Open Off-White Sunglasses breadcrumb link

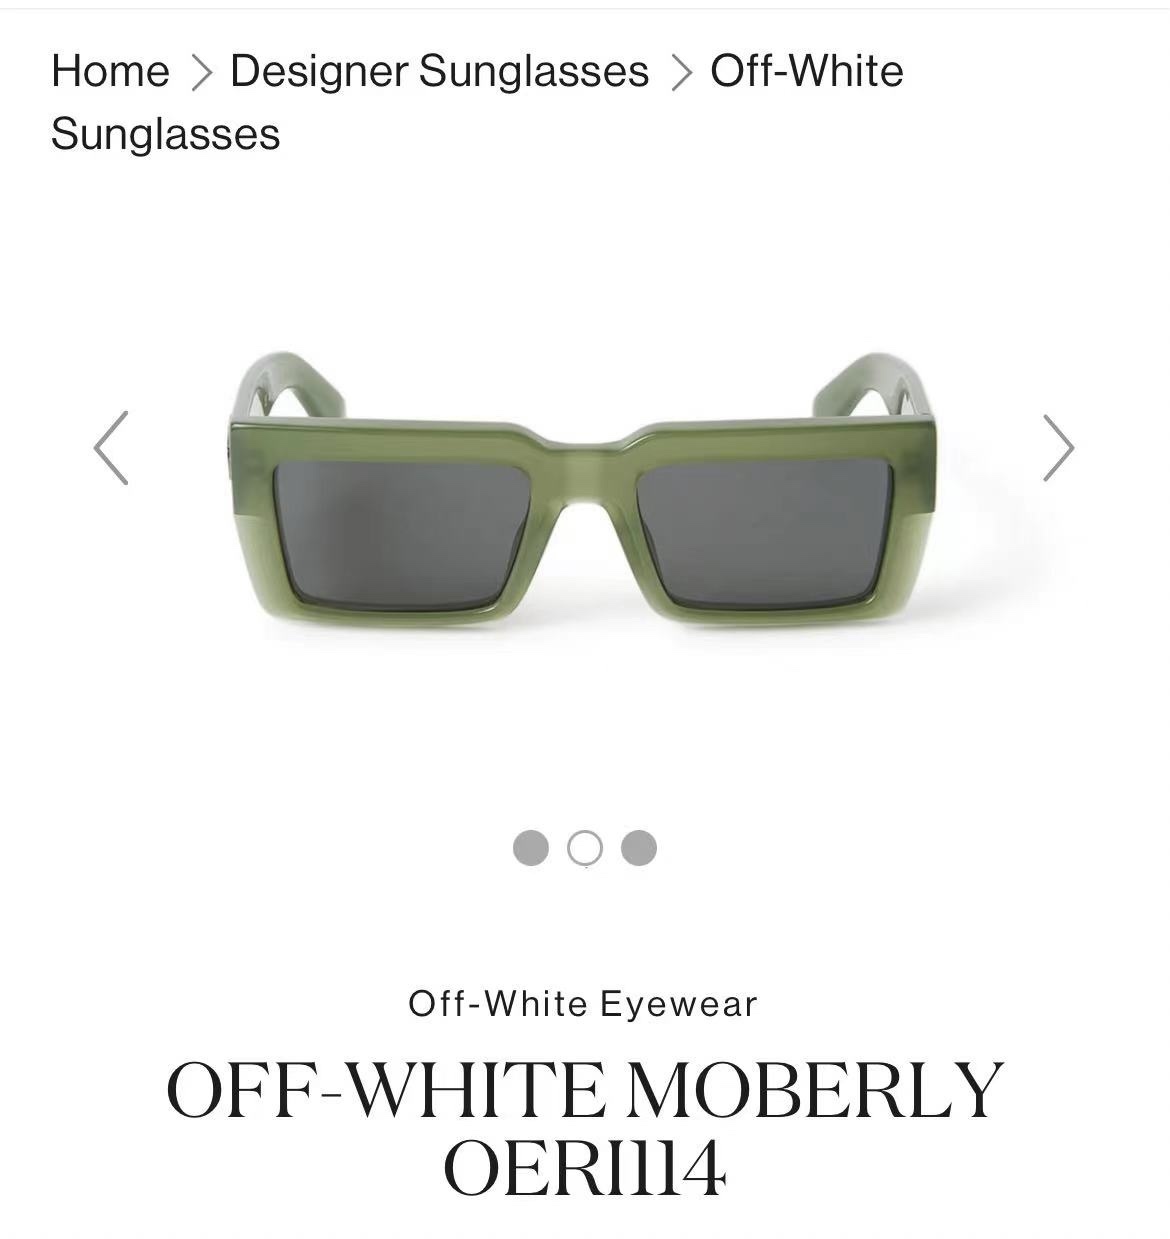(477, 102)
